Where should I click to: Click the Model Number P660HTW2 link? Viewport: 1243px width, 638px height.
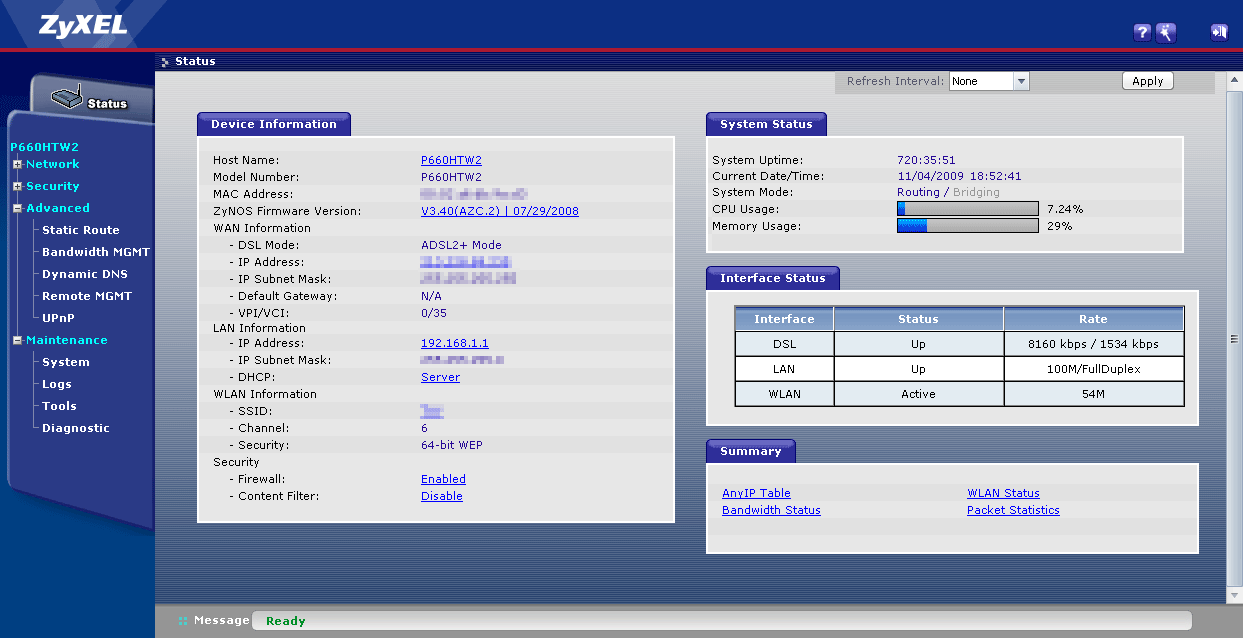coord(451,177)
